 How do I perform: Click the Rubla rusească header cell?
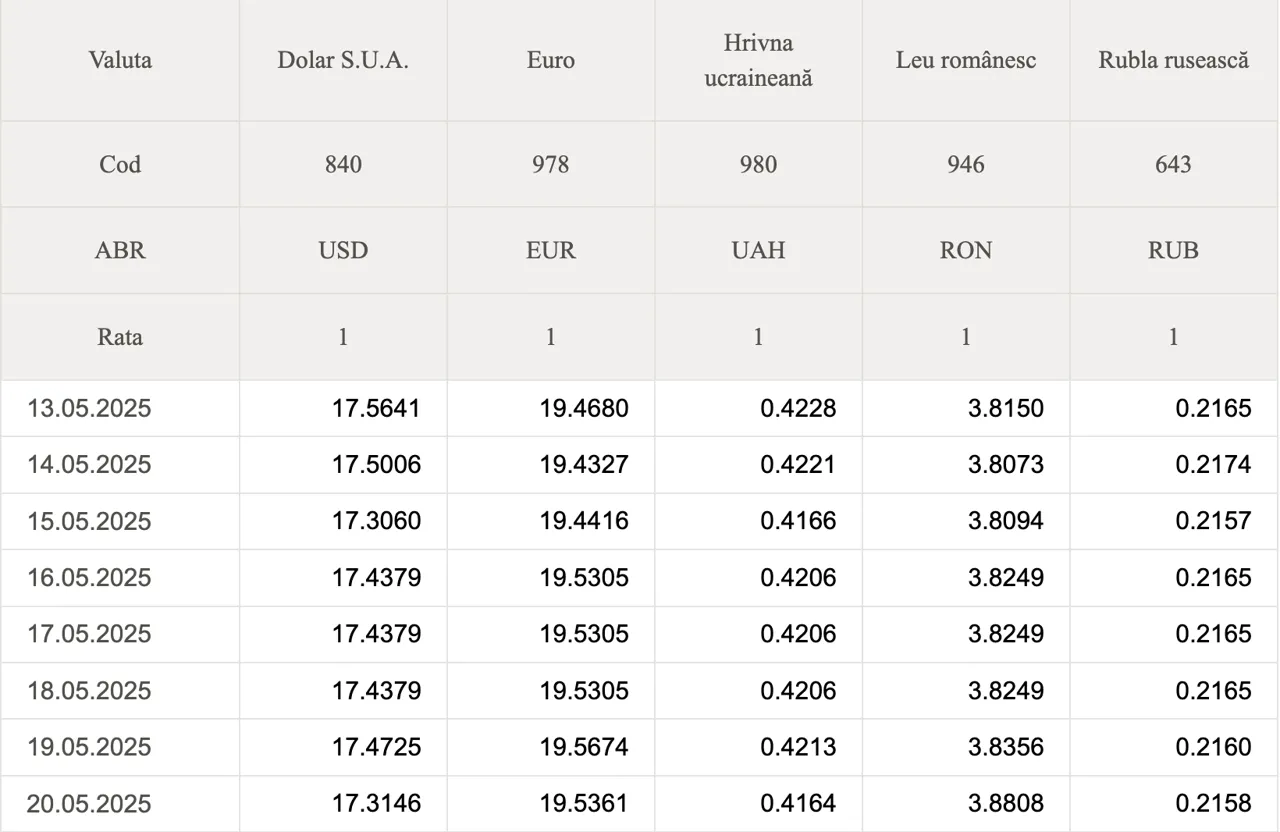[1174, 60]
